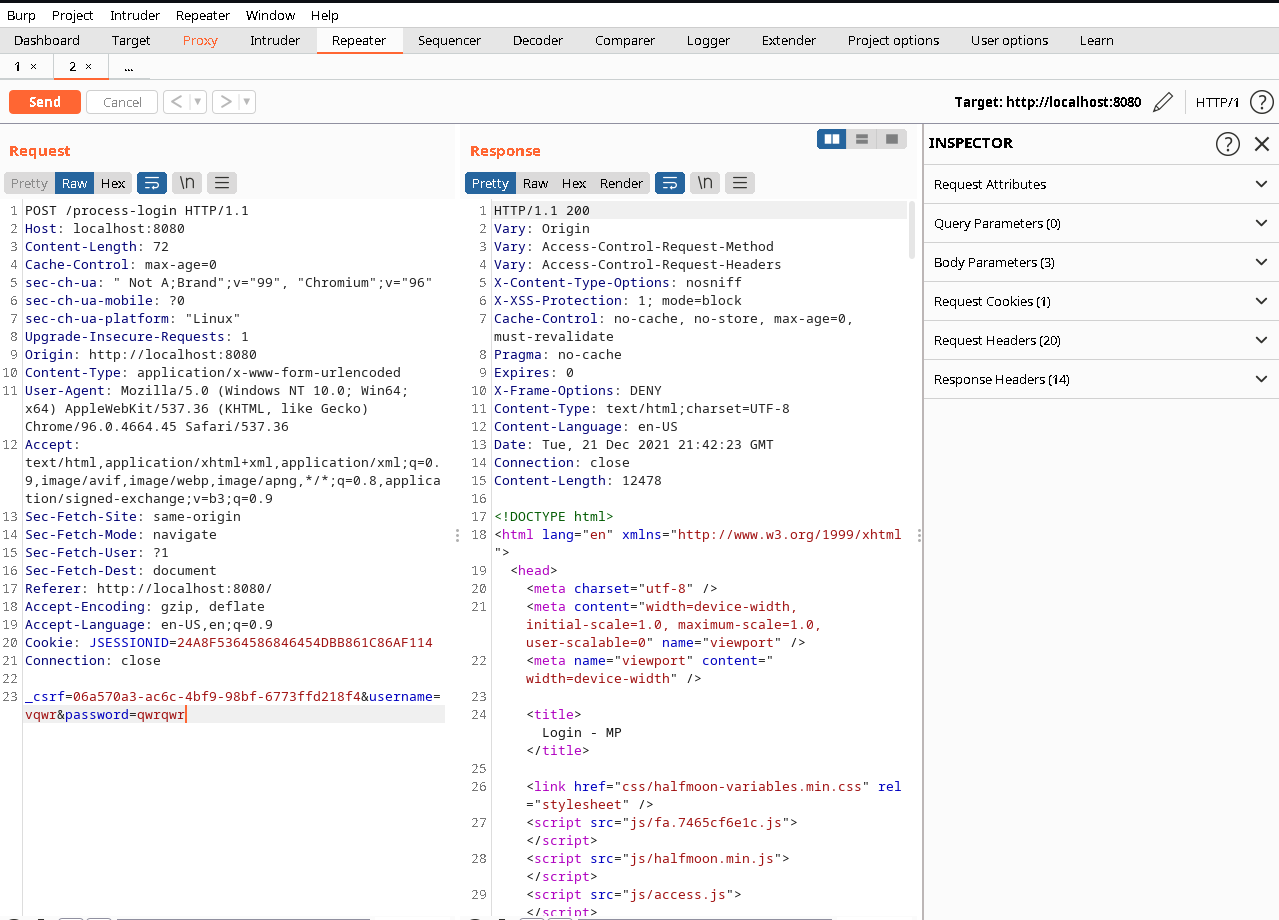Open the forward history dropdown arrow
Image resolution: width=1279 pixels, height=920 pixels.
point(247,102)
